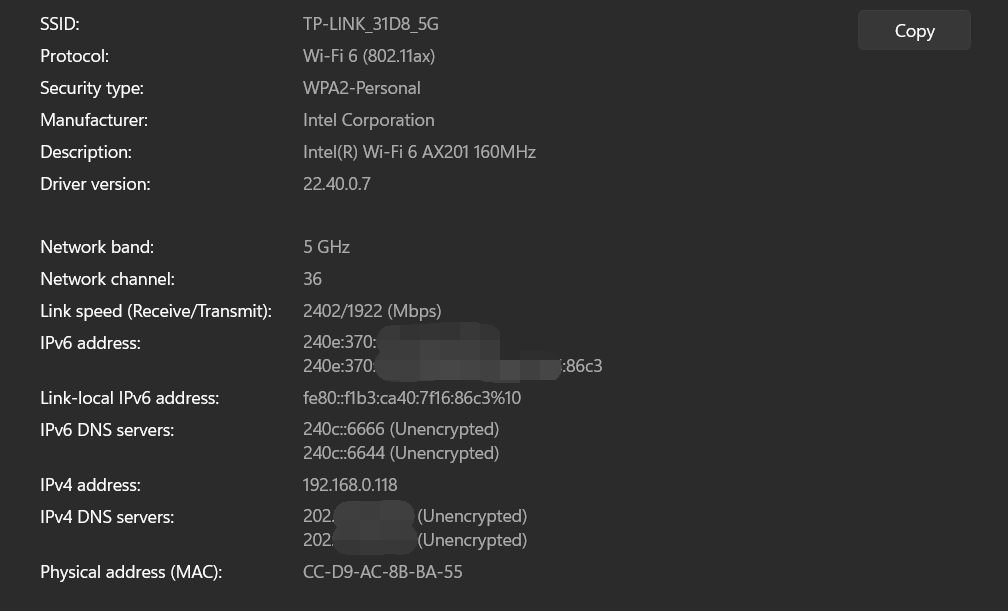Click the Copy button
This screenshot has height=611, width=1008.
(914, 31)
